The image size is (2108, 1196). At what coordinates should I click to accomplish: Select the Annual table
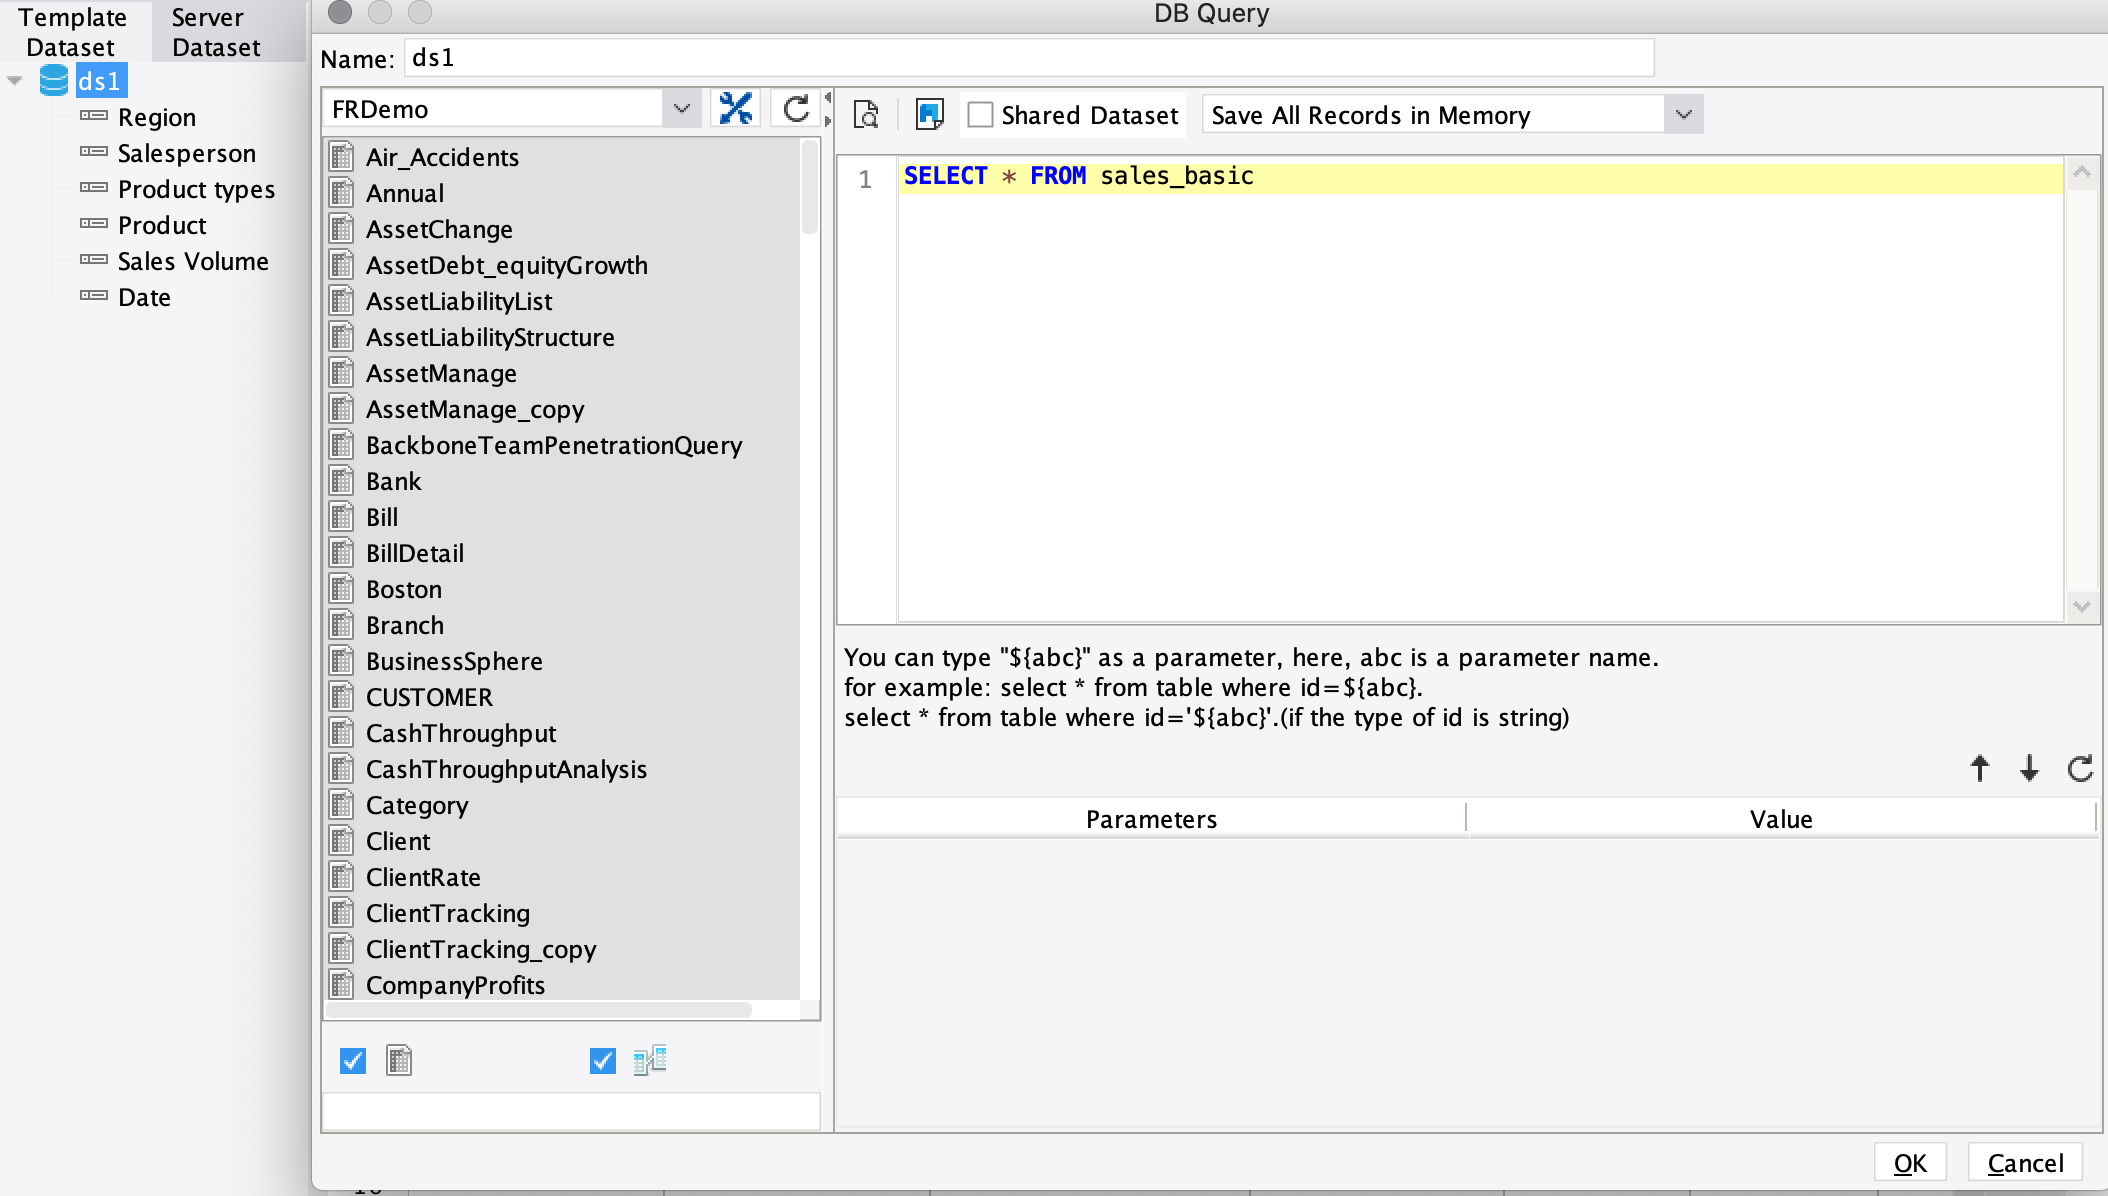coord(405,193)
